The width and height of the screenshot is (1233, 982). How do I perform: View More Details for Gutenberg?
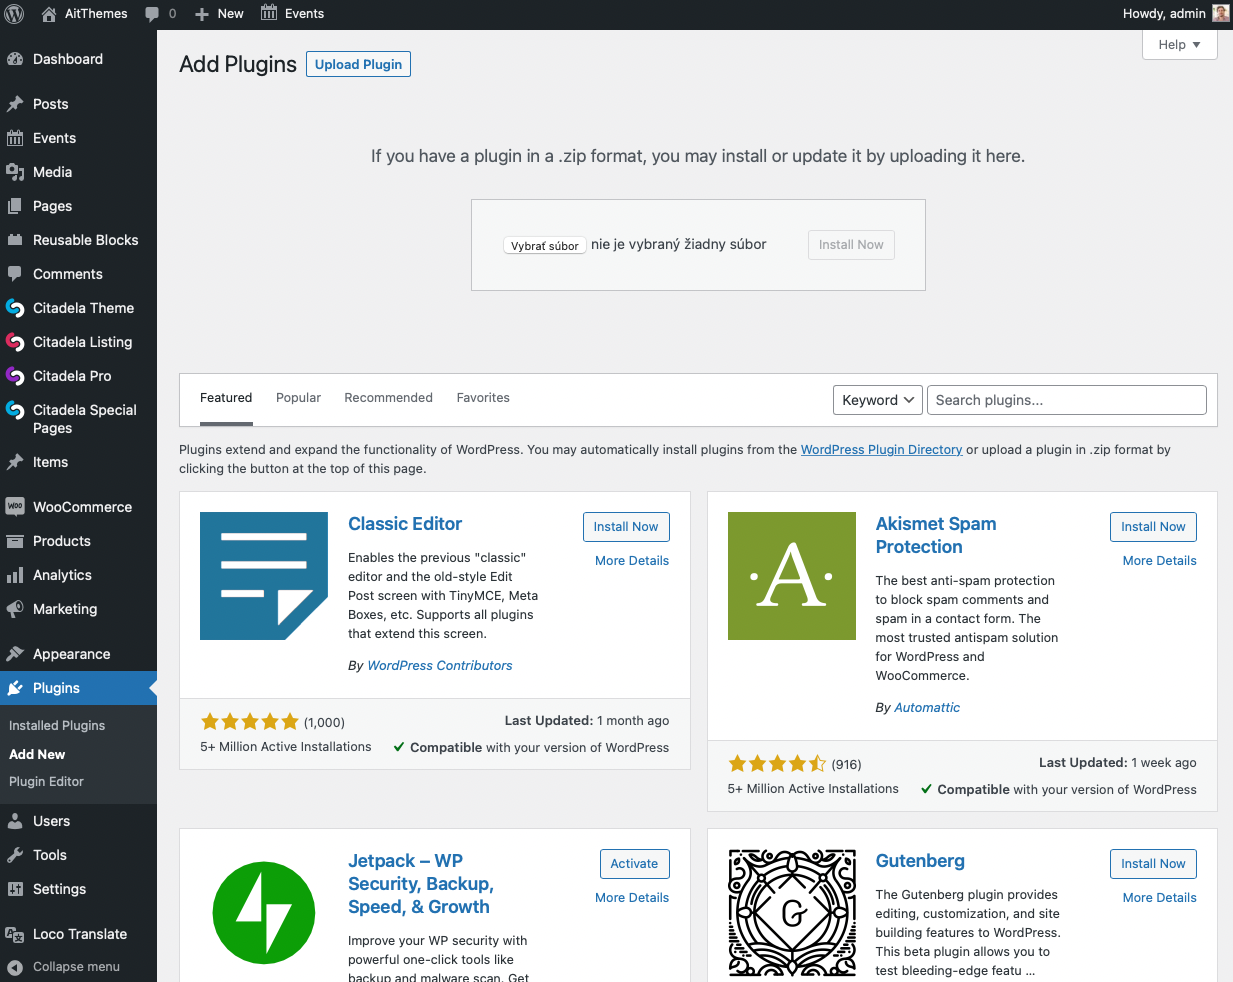click(1160, 898)
